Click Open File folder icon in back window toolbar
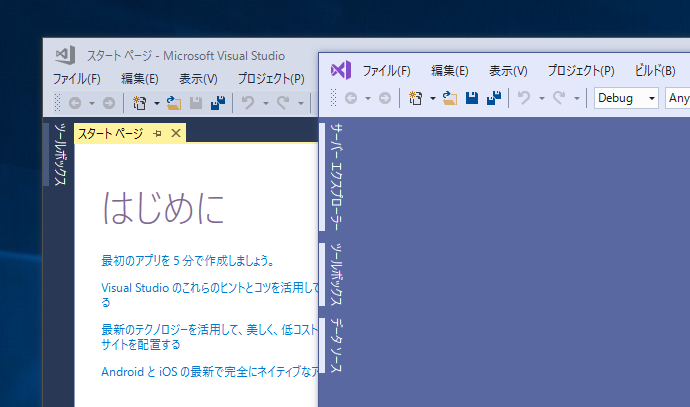690x407 pixels. [174, 103]
